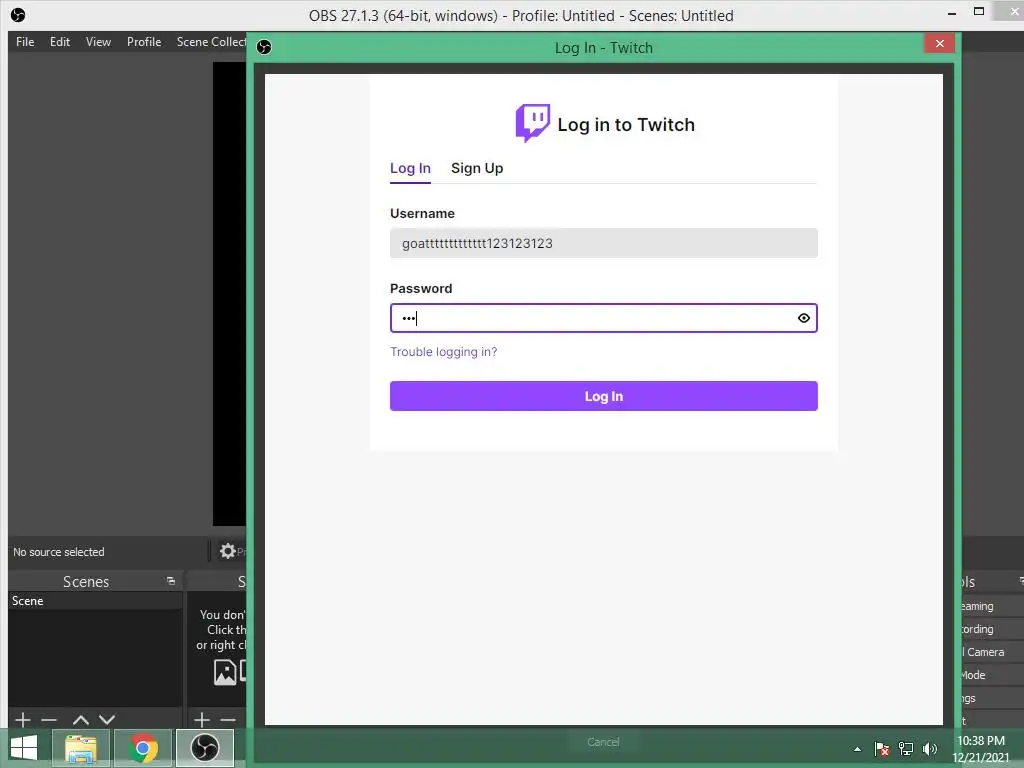Open volume control tray icon
Viewport: 1024px width, 768px height.
click(929, 749)
